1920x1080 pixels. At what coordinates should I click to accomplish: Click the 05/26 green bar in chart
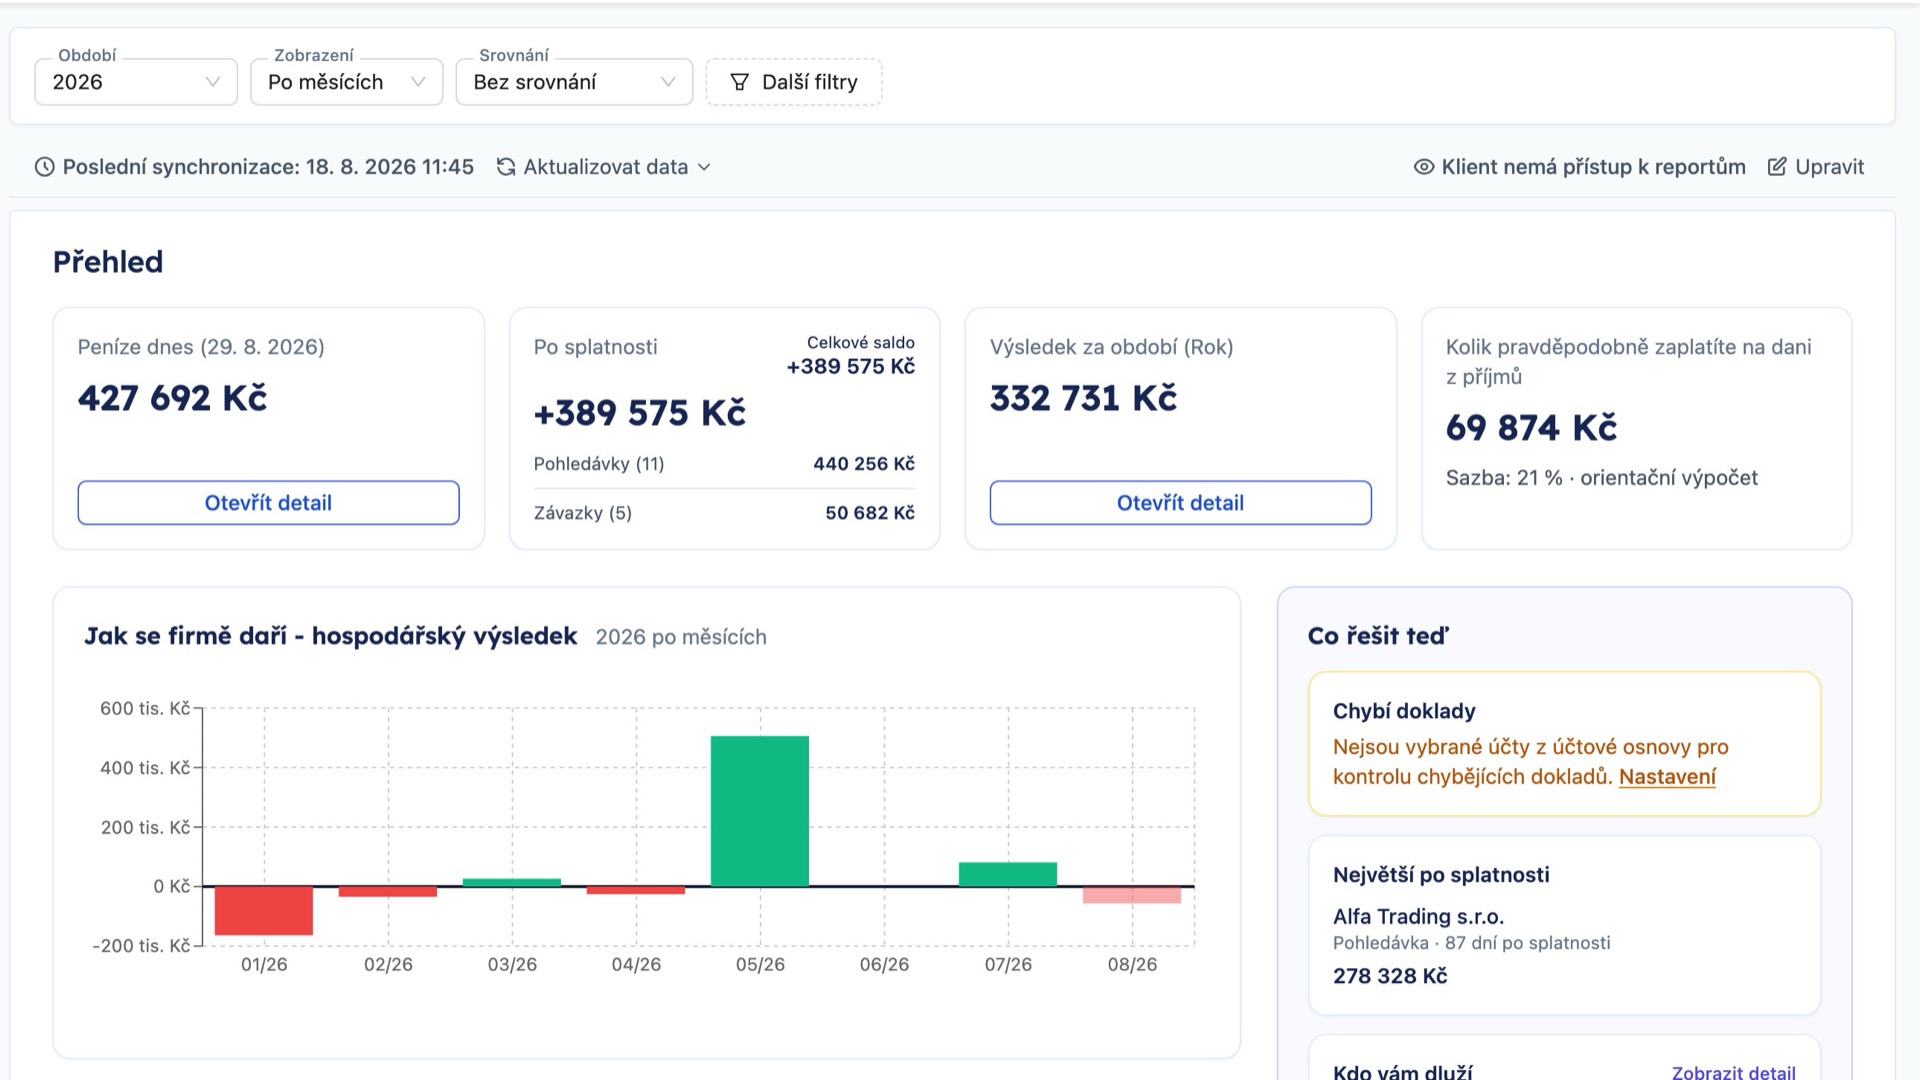[760, 811]
